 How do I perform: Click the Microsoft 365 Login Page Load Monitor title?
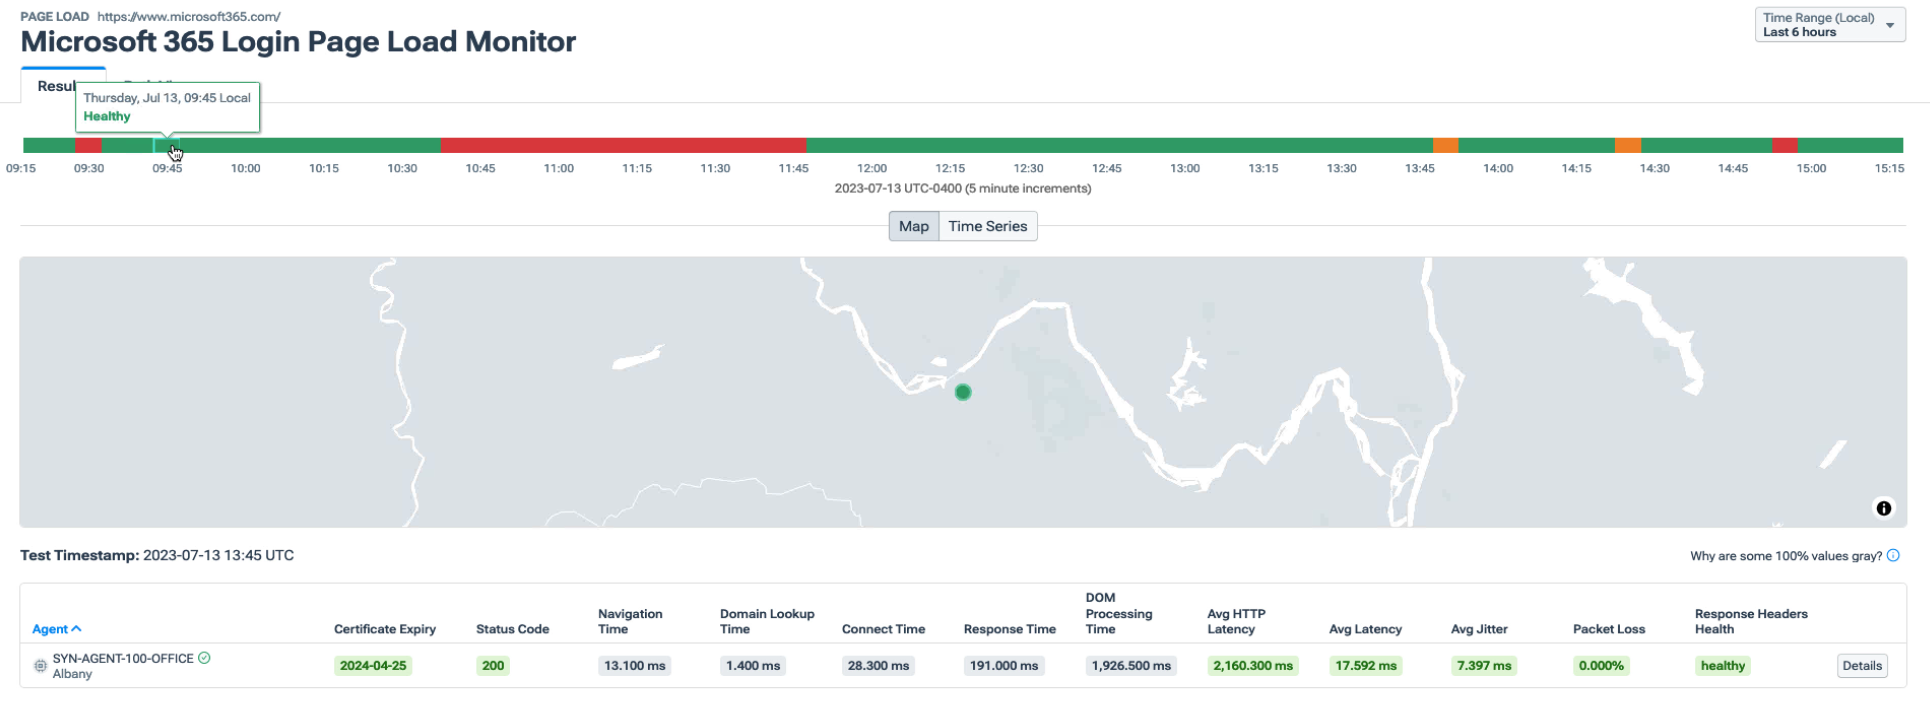(298, 42)
